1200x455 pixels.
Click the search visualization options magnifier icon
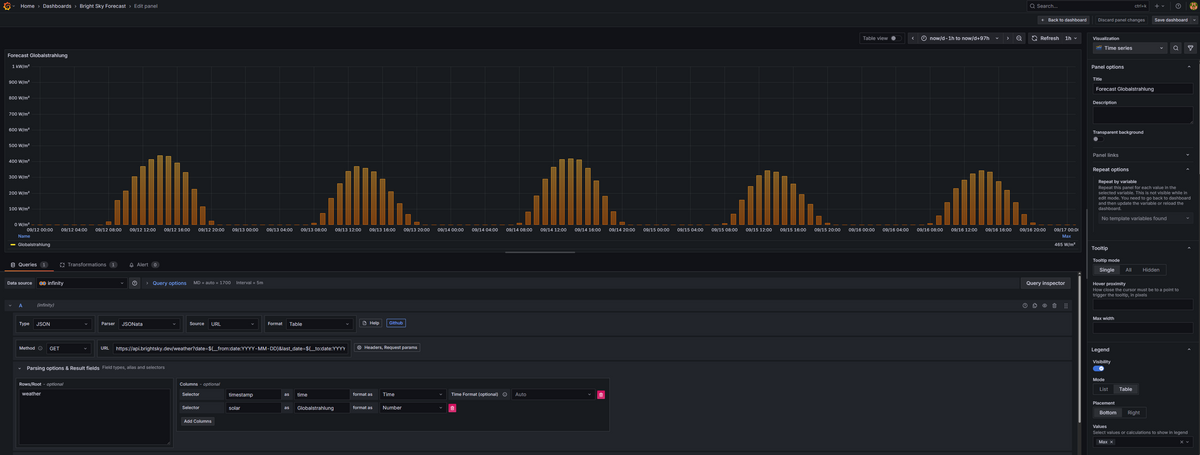1176,47
